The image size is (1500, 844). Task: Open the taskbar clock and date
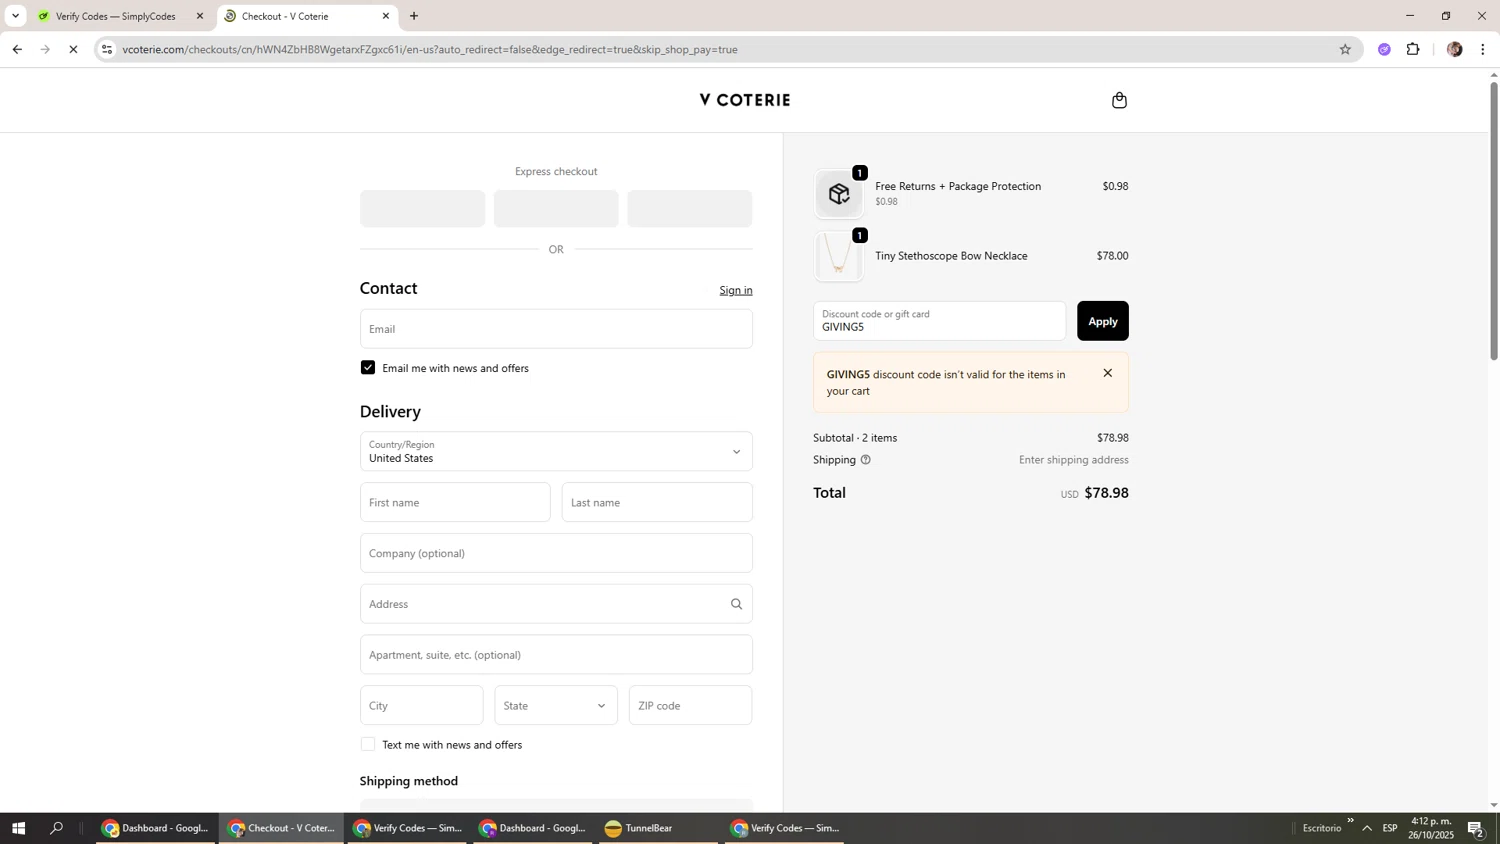pos(1432,828)
